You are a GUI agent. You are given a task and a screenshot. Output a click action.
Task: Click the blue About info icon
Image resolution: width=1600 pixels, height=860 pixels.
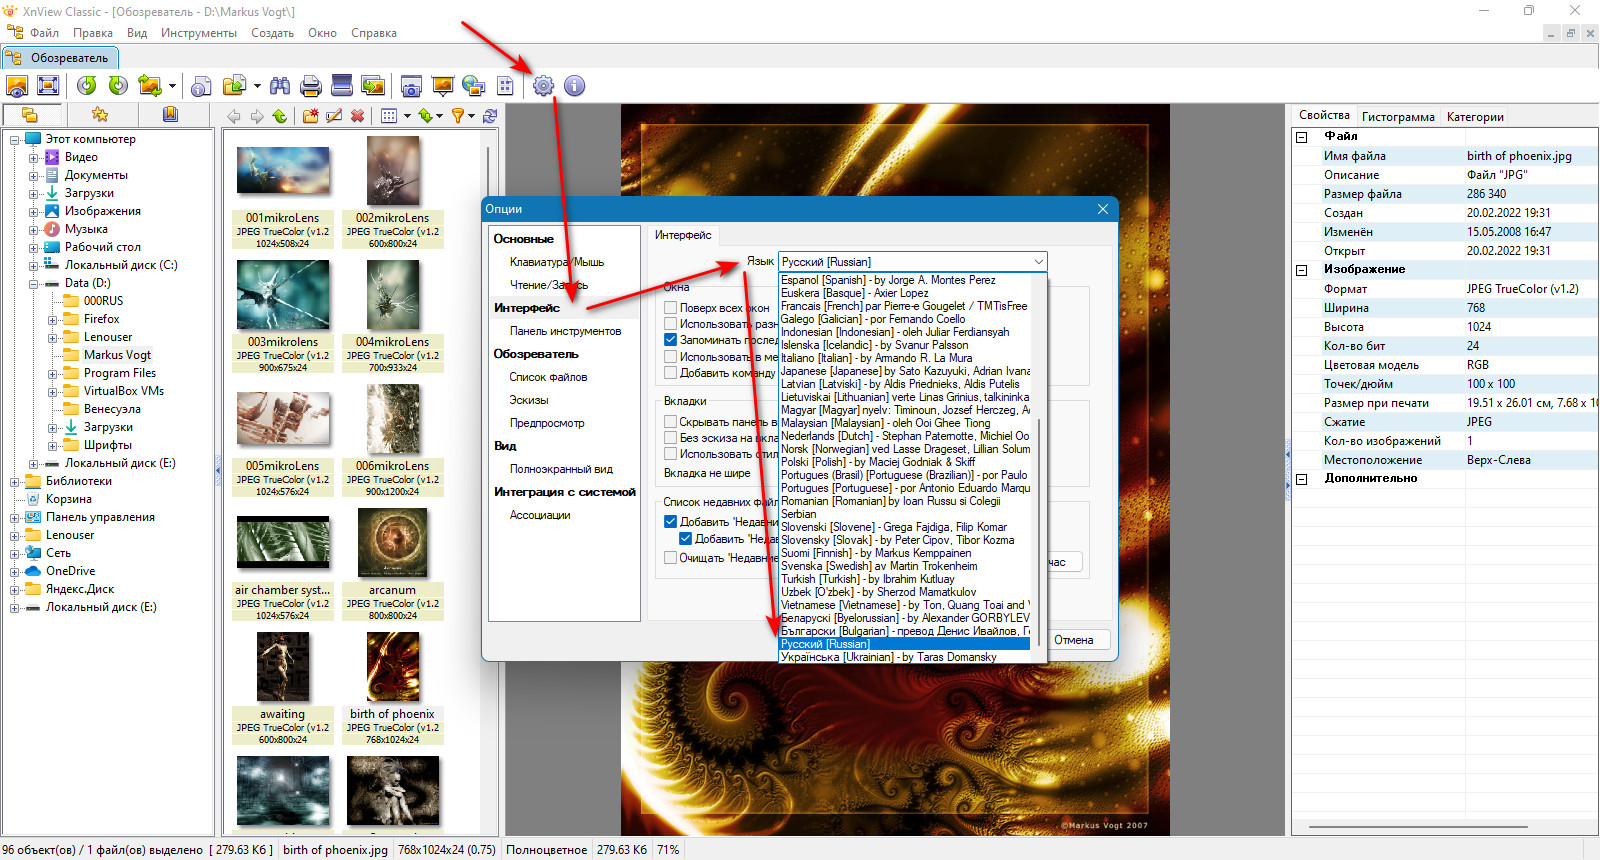tap(574, 86)
